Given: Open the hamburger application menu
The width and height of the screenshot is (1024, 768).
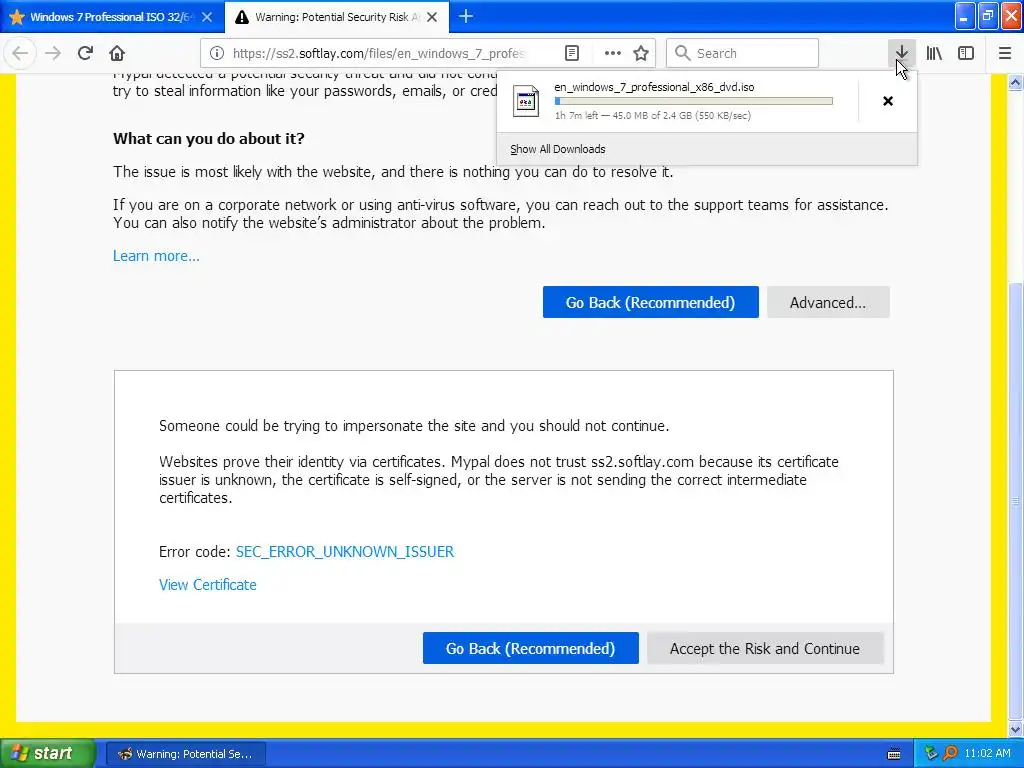Looking at the screenshot, I should tap(1005, 53).
